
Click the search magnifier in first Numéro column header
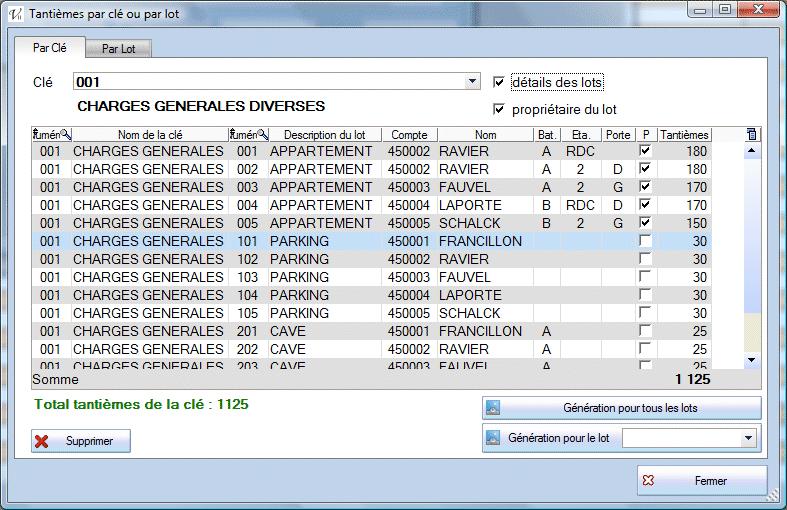click(x=65, y=134)
